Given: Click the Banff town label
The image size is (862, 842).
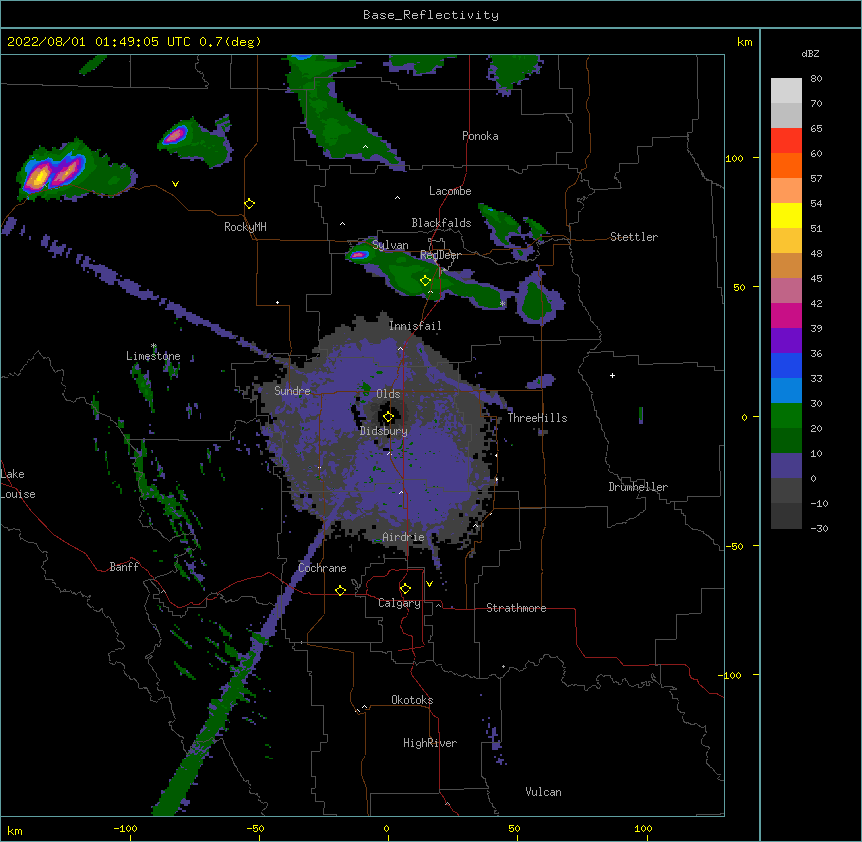Looking at the screenshot, I should tap(124, 567).
